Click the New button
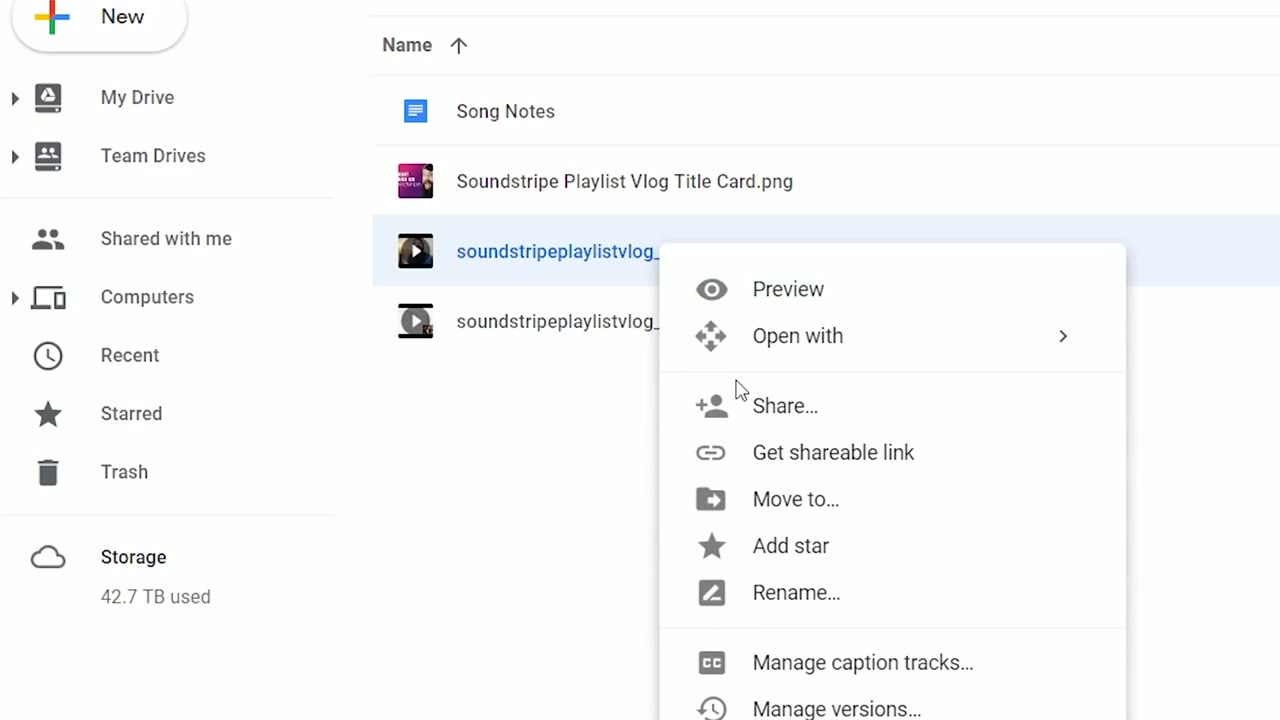 tap(99, 18)
